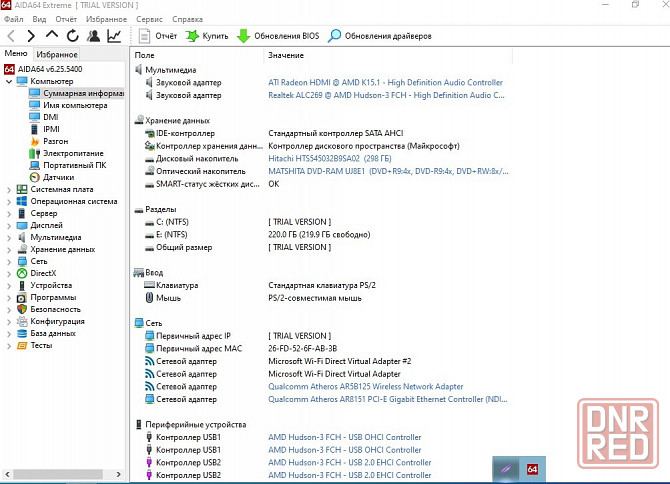Go up one level with Up arrow
670x484 pixels.
(x=52, y=36)
